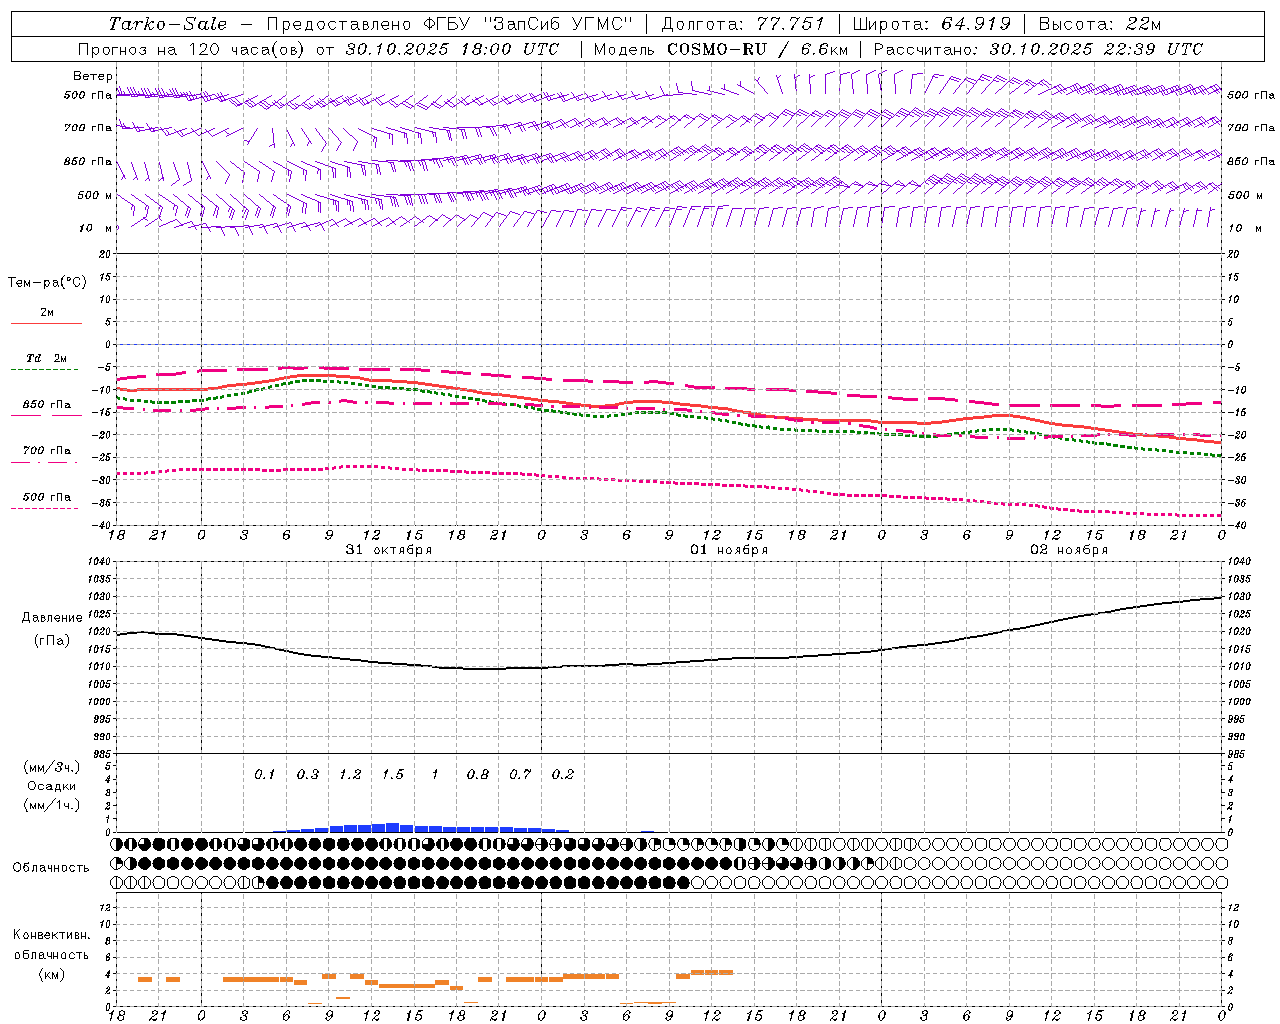Click the Конвективн. convective cloud label
The width and height of the screenshot is (1280, 1024).
(51, 936)
